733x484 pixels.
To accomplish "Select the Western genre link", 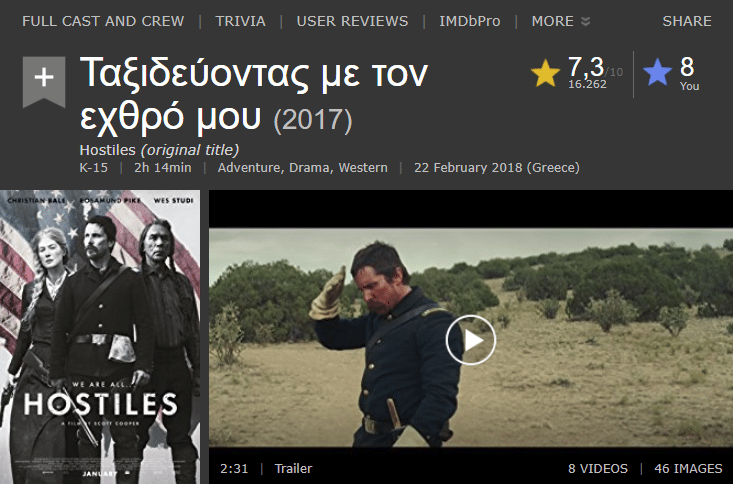I will click(x=363, y=167).
